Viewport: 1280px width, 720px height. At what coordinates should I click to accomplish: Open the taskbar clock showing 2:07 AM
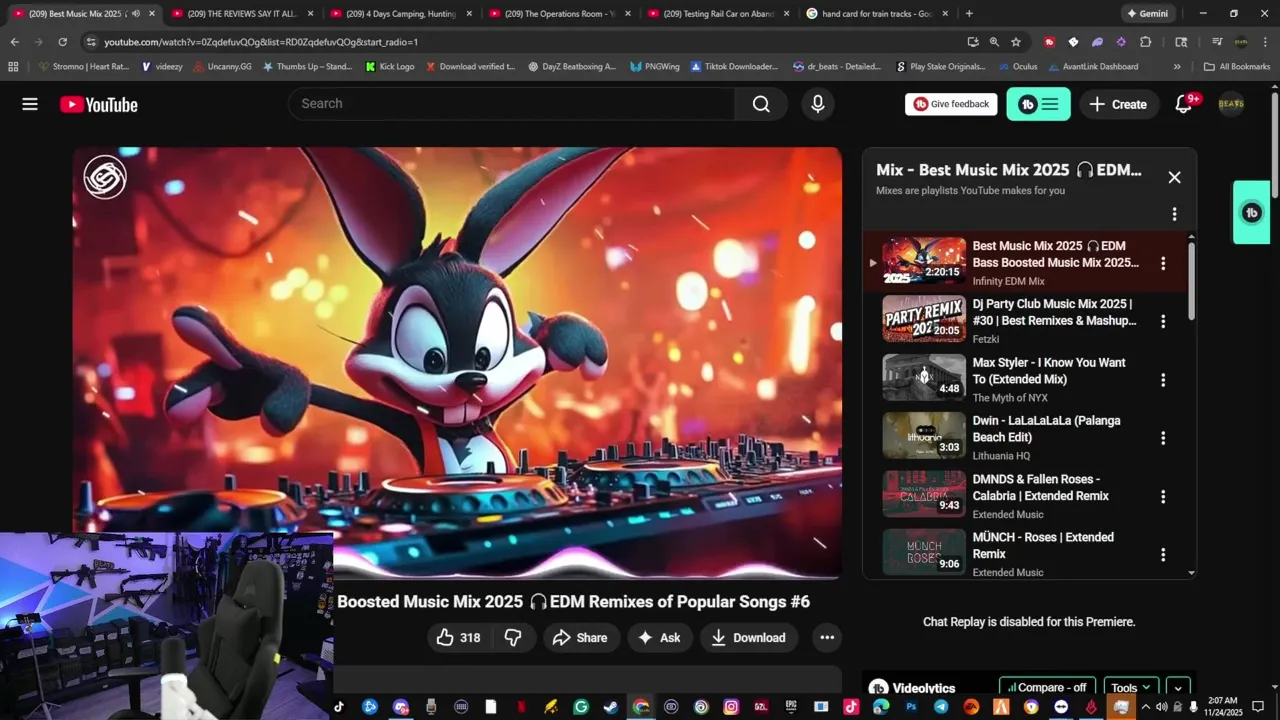pyautogui.click(x=1223, y=707)
